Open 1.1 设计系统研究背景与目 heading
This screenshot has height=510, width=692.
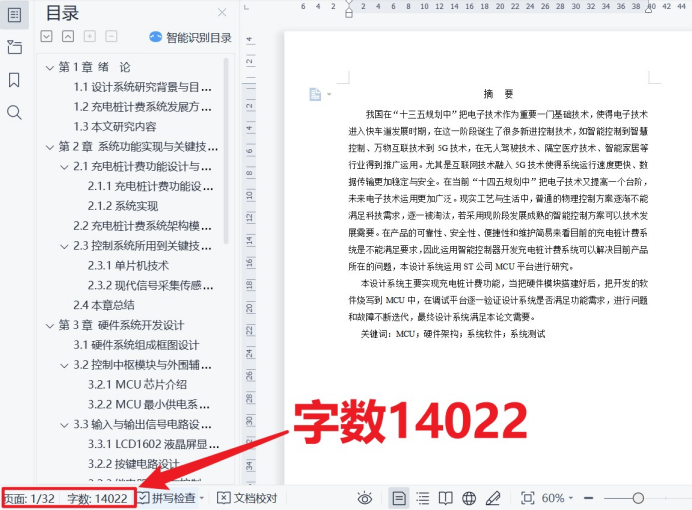(142, 87)
